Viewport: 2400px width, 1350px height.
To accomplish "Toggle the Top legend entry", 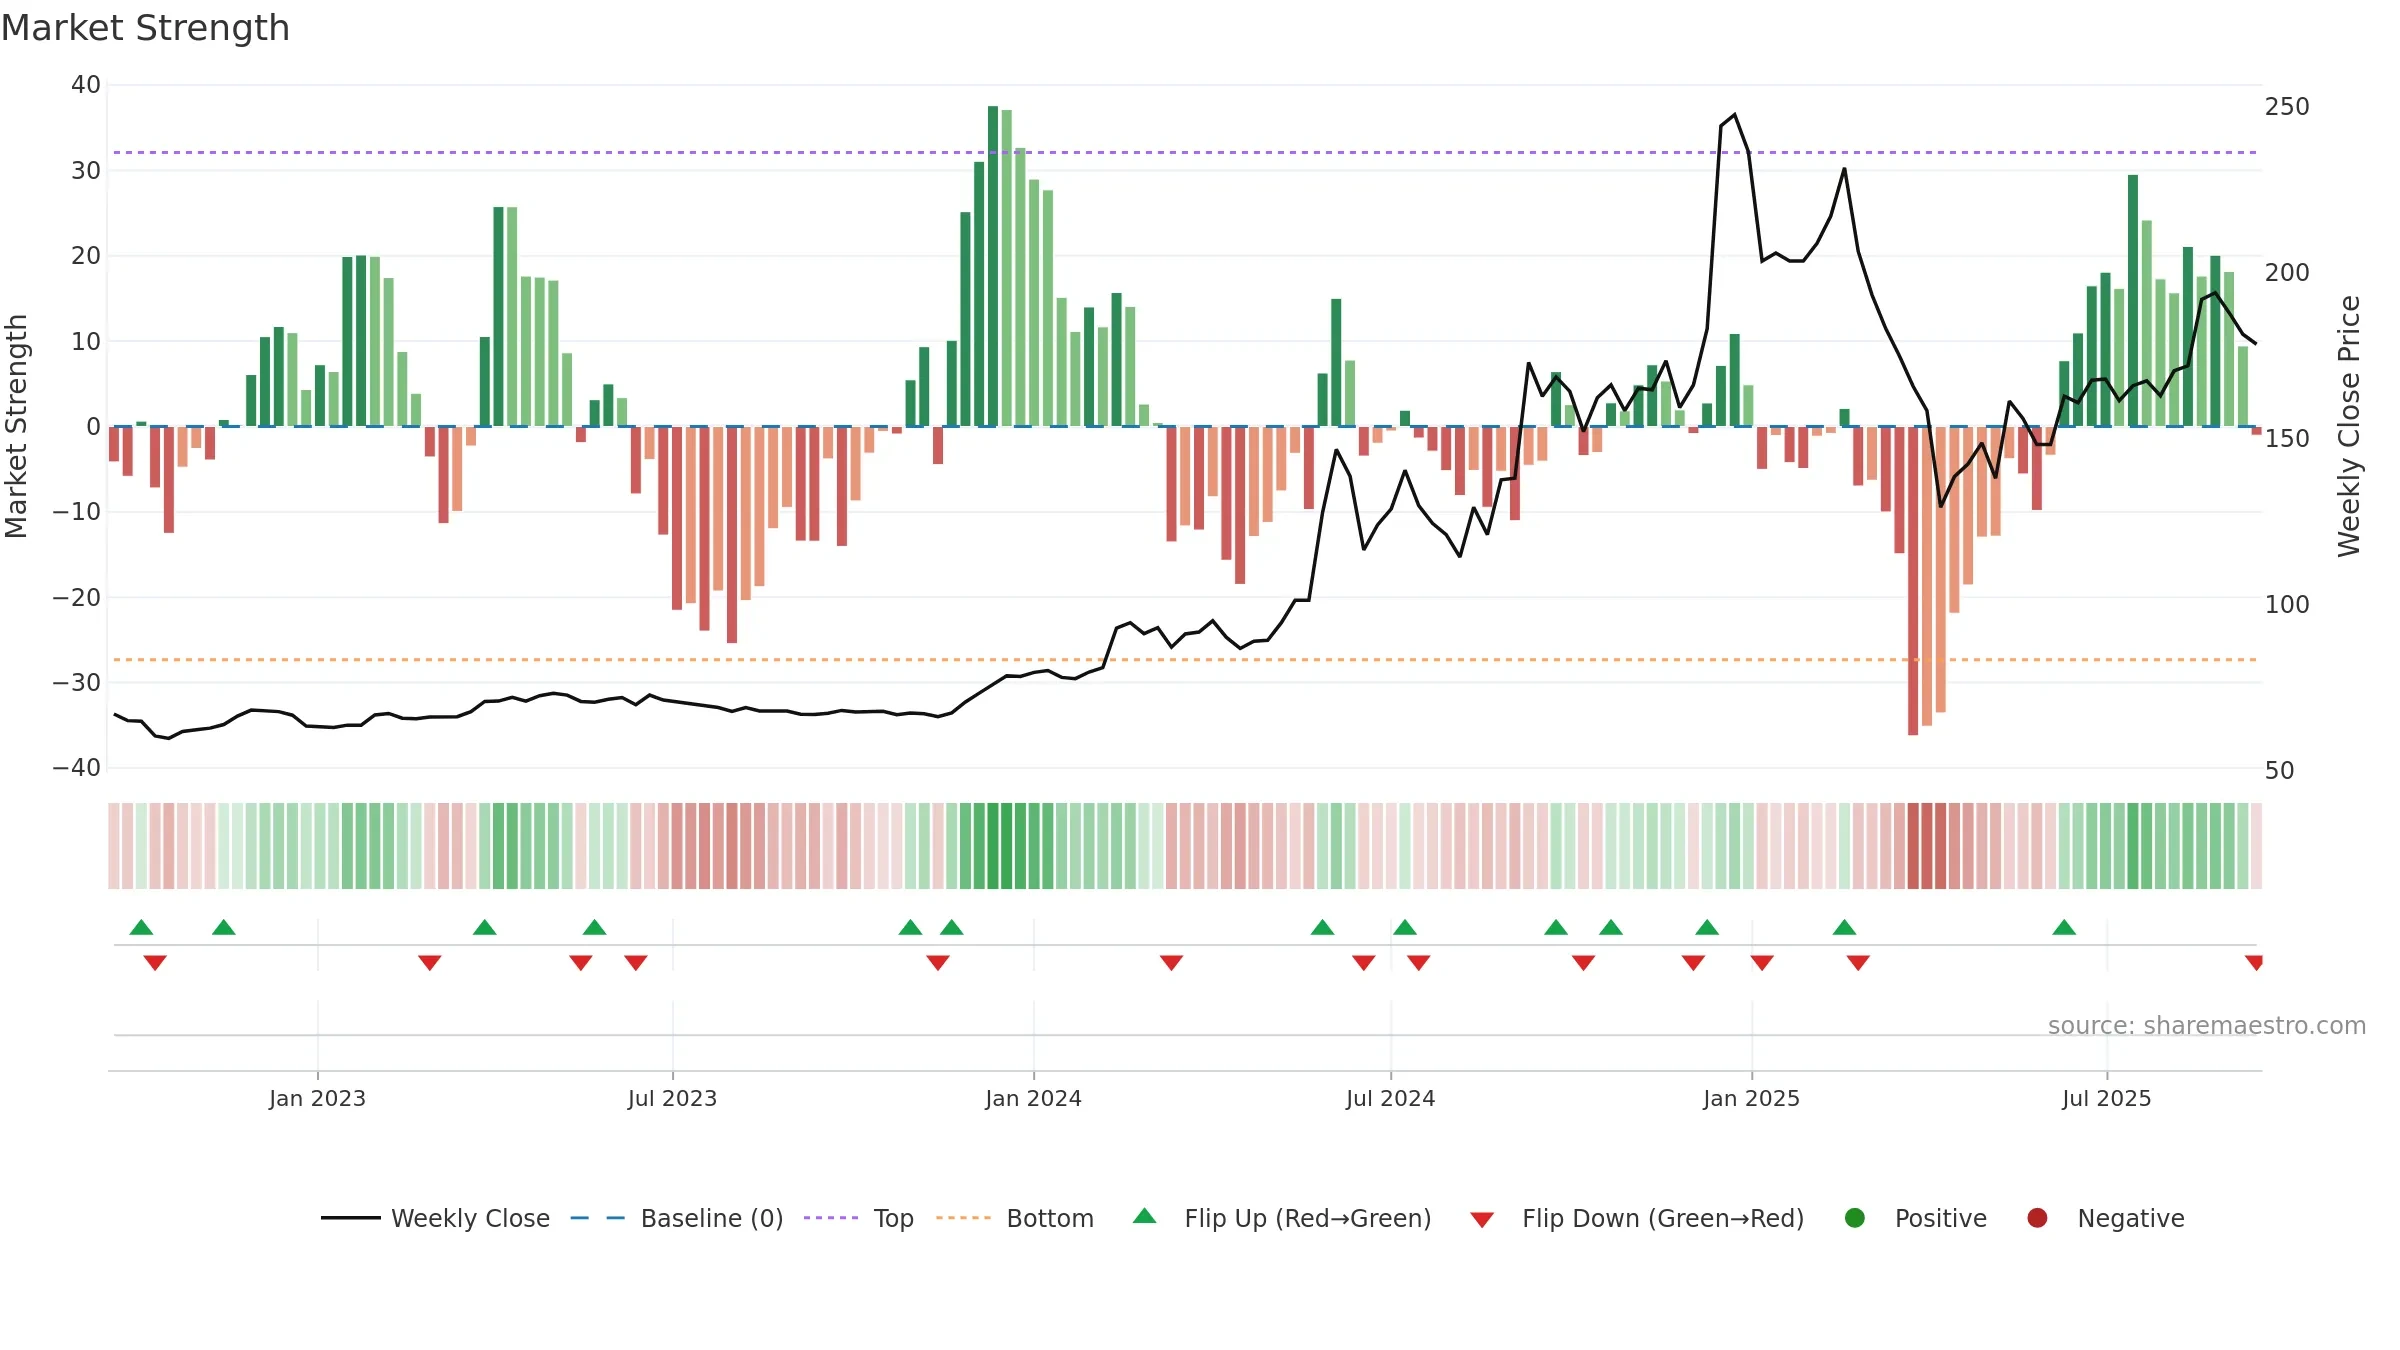I will (859, 1218).
